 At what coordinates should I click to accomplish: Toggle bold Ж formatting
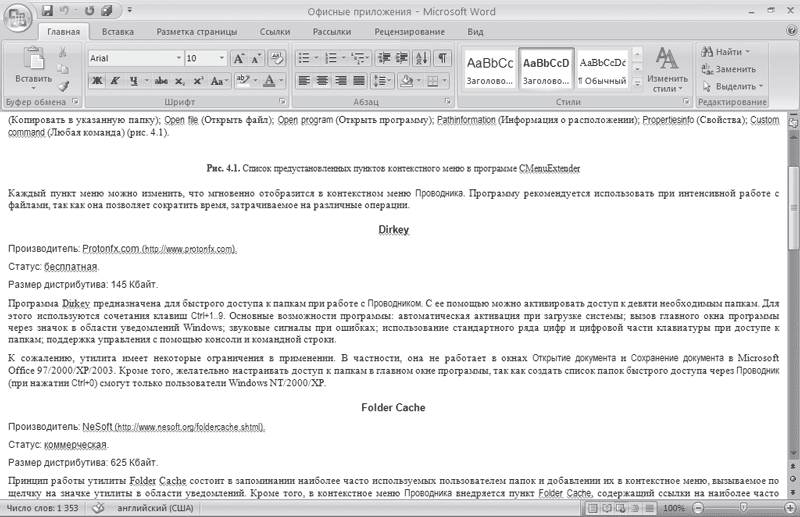pos(97,81)
